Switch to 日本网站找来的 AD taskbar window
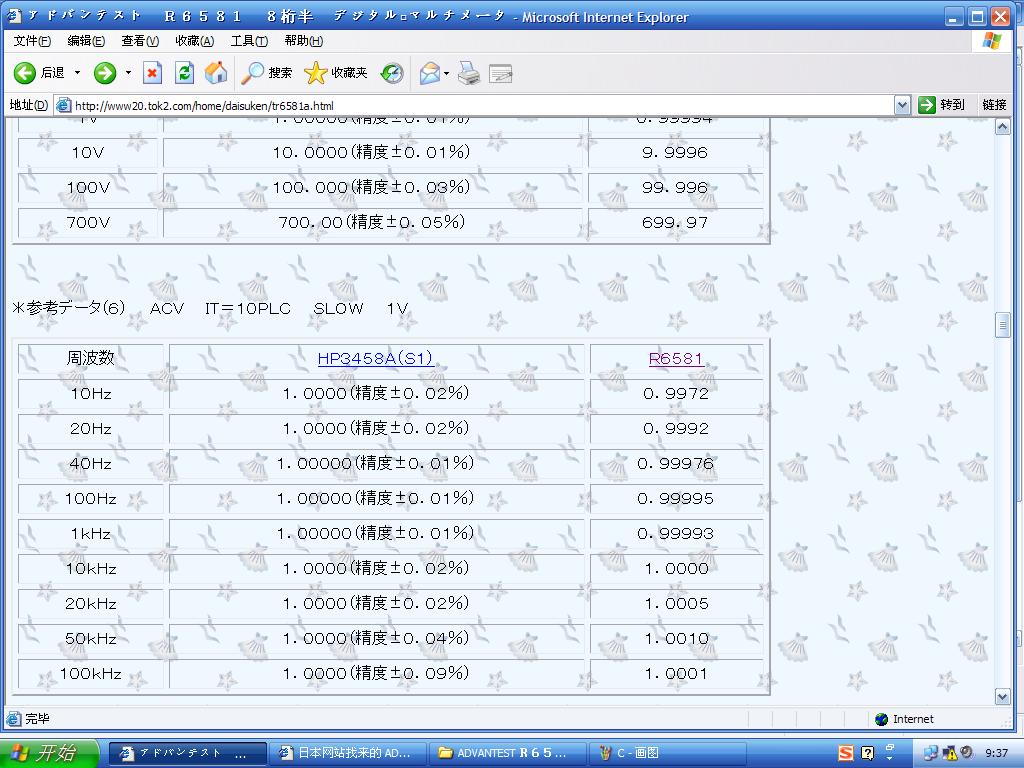Viewport: 1024px width, 768px height. coord(348,753)
